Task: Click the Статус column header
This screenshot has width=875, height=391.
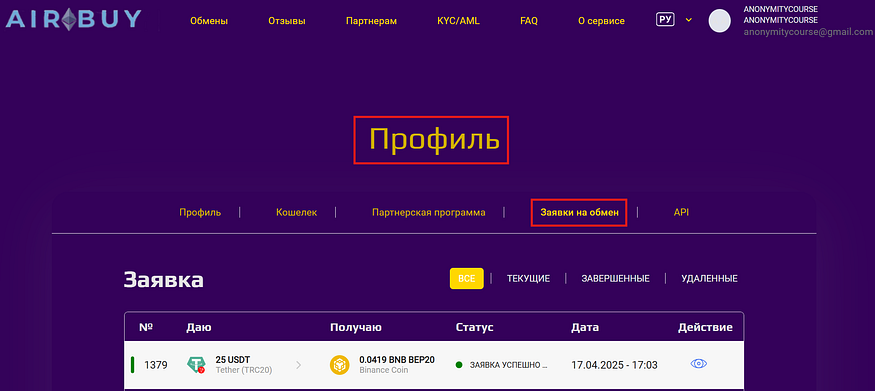Action: [474, 327]
